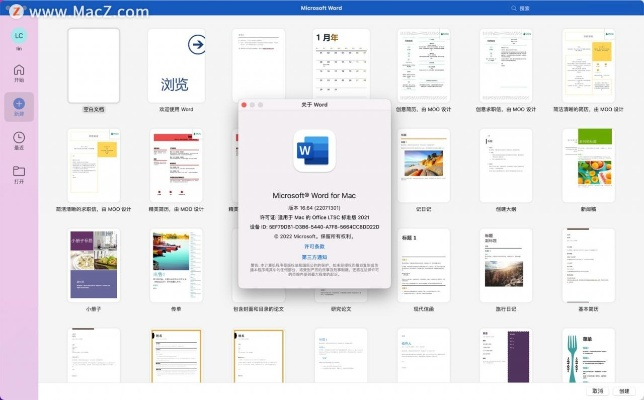644x400 pixels.
Task: Select the 现代信函 template
Action: coord(423,265)
